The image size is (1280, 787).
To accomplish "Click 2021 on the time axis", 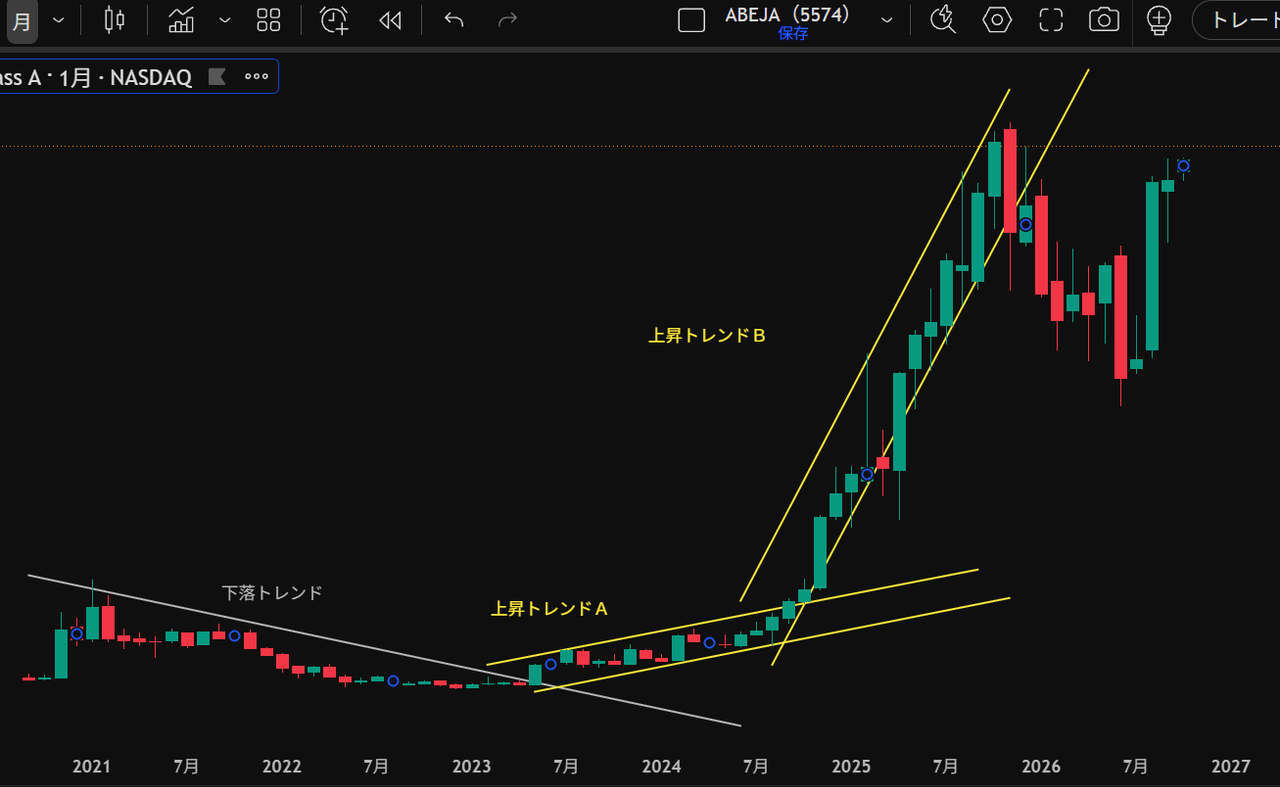I will coord(91,766).
